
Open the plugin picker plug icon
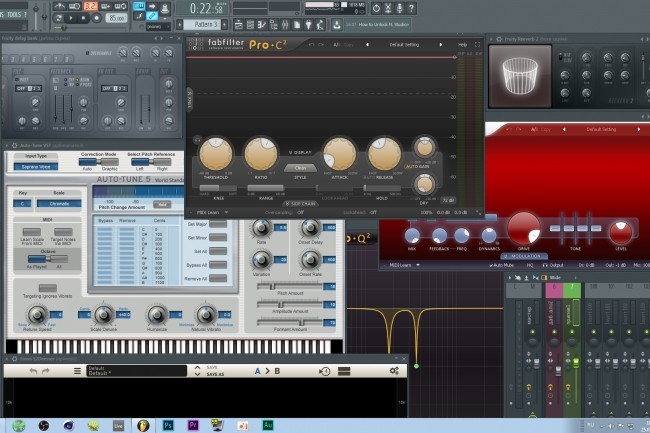pos(308,25)
